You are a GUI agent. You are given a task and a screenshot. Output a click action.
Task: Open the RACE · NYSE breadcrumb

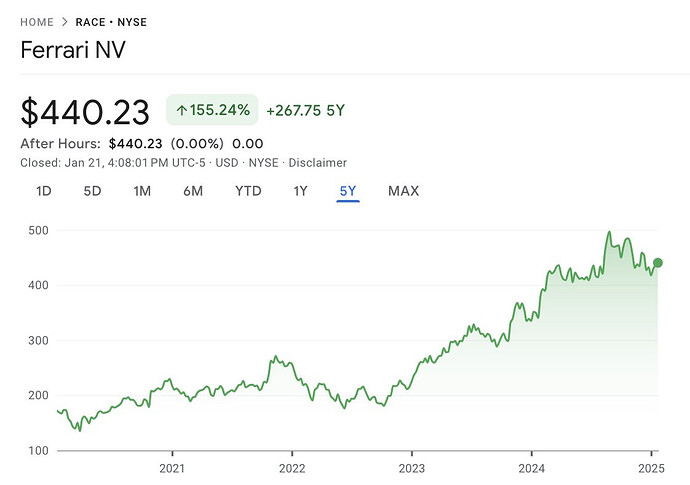(x=111, y=22)
